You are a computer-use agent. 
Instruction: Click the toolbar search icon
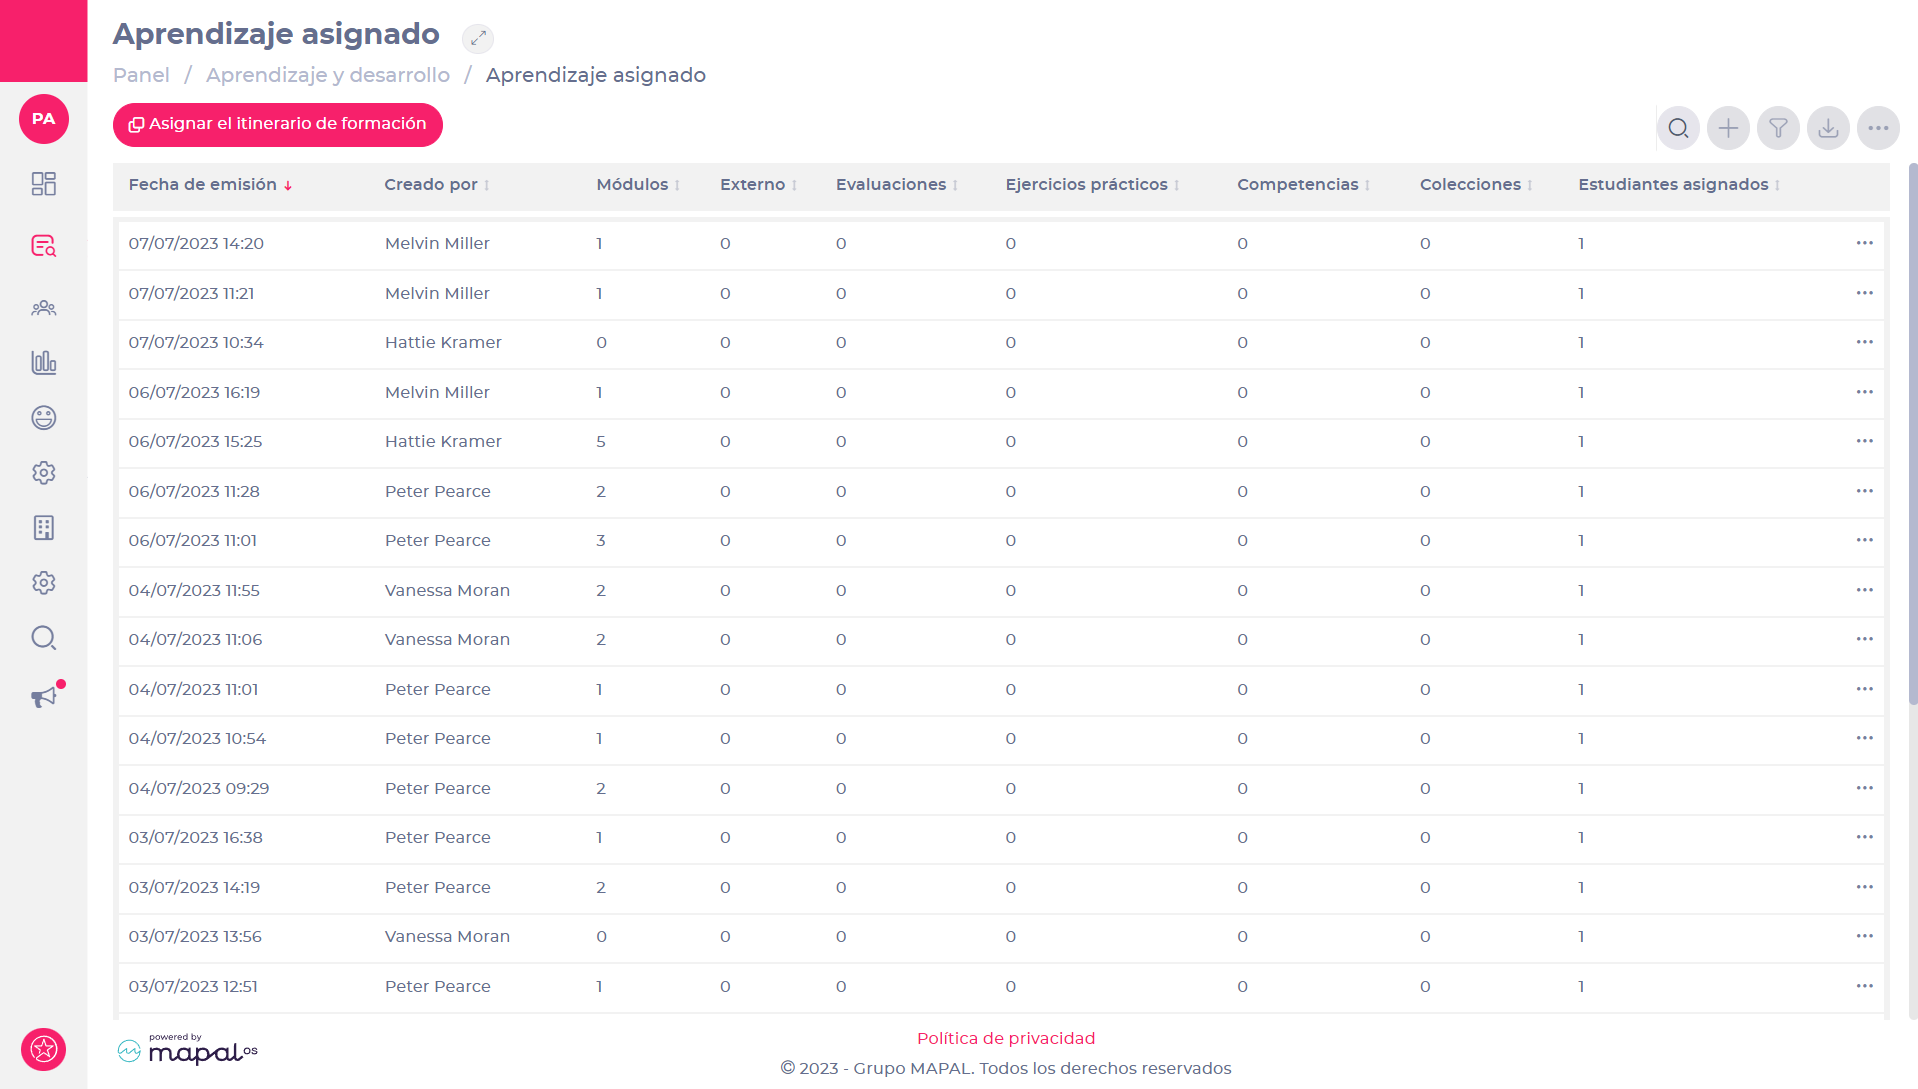click(x=1678, y=128)
